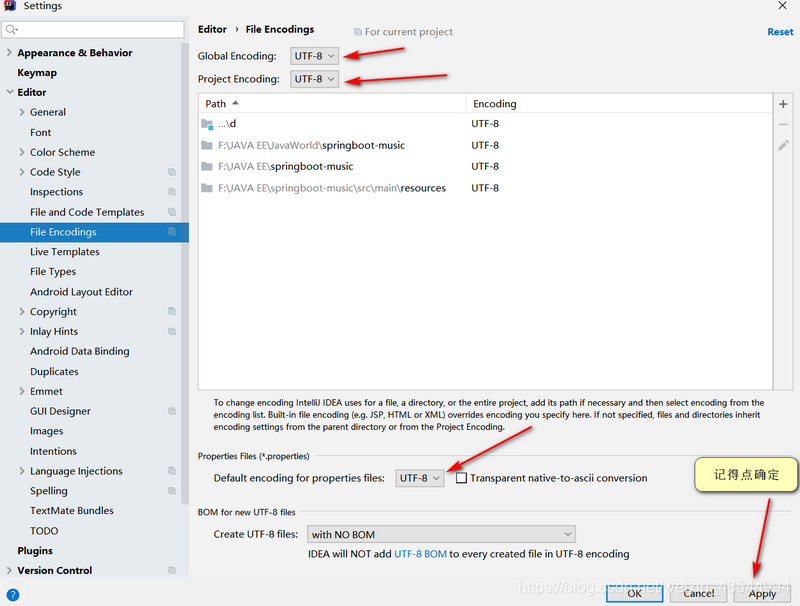Click the IntelliJ Settings window icon
The image size is (800, 606).
[10, 5]
